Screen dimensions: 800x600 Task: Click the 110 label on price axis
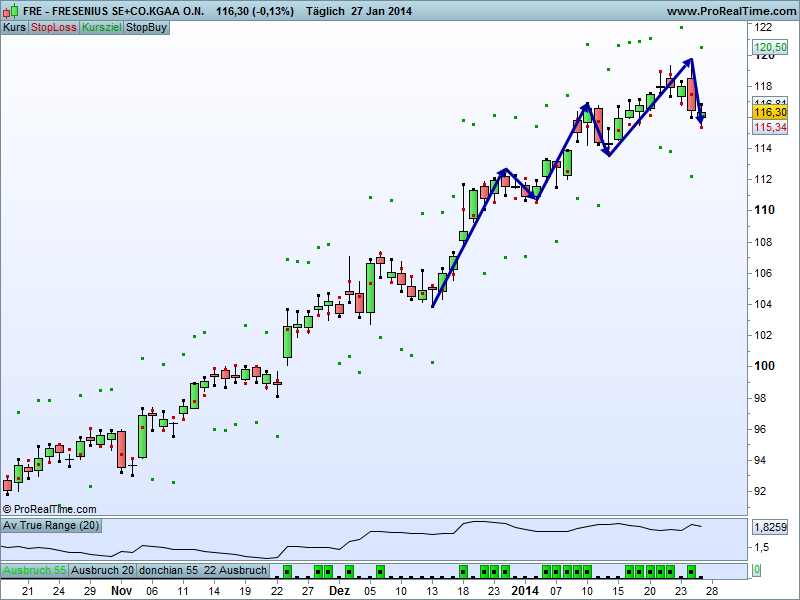coord(764,210)
